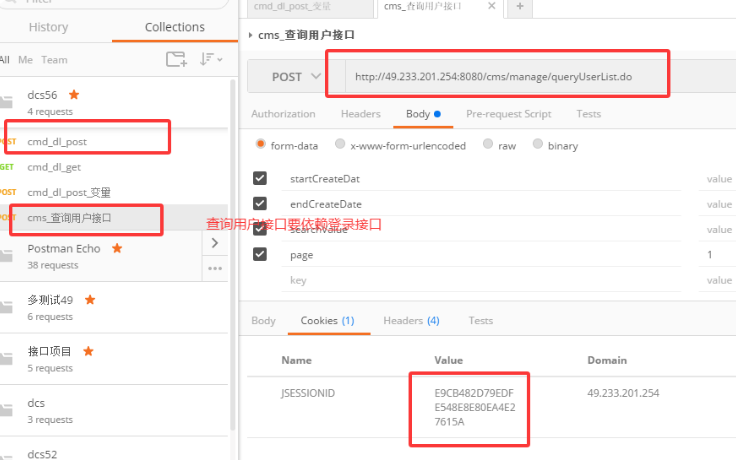Screen dimensions: 736x460
Task: Edit the endCreateDate key field
Action: (x=481, y=204)
